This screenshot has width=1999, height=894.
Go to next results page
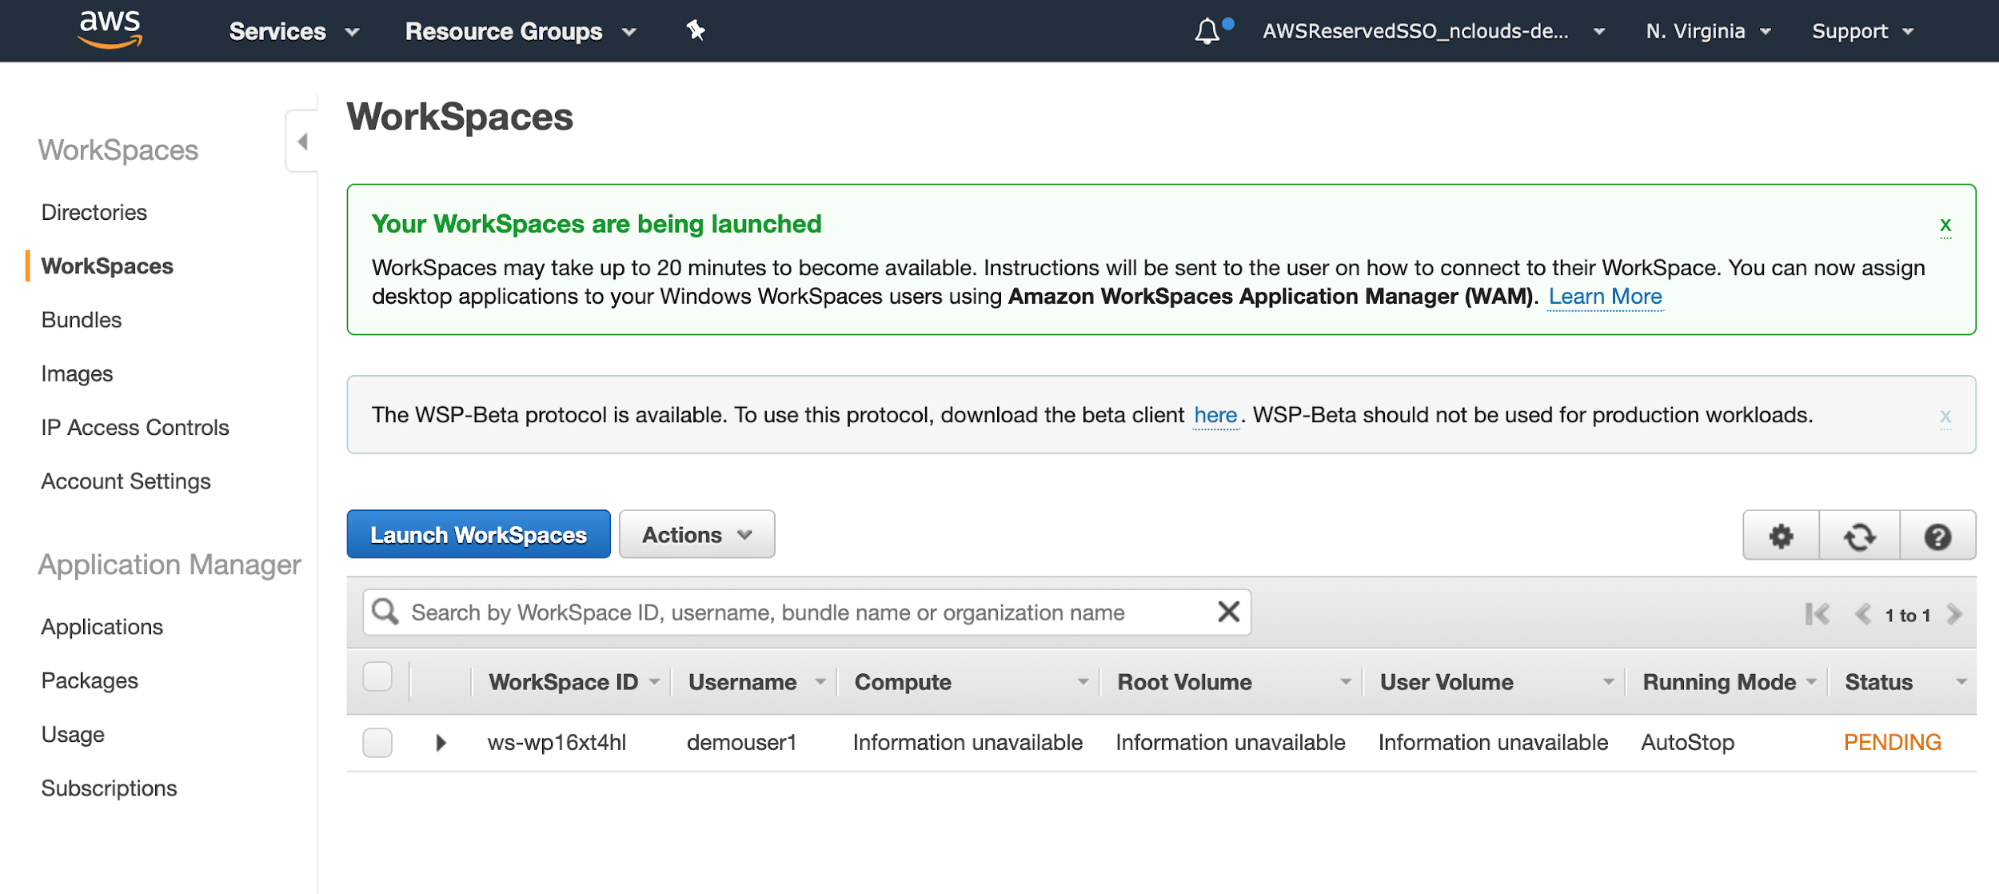point(1955,614)
